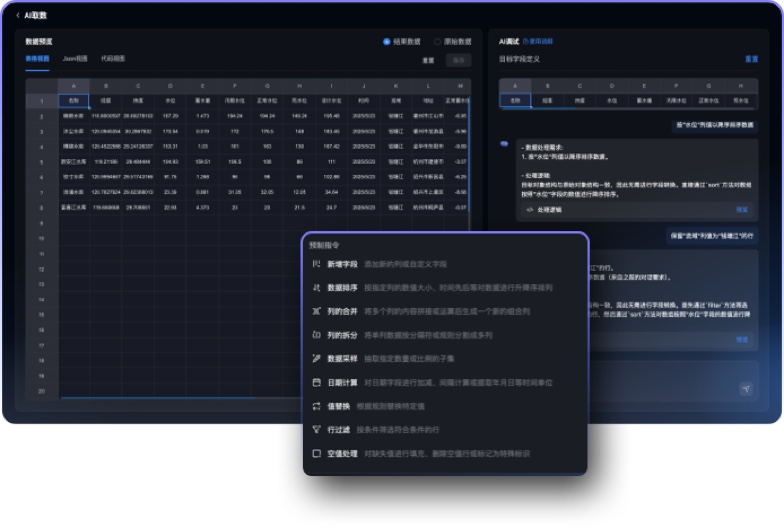
Task: Click cell '167.42' in row 4
Action: tap(332, 146)
